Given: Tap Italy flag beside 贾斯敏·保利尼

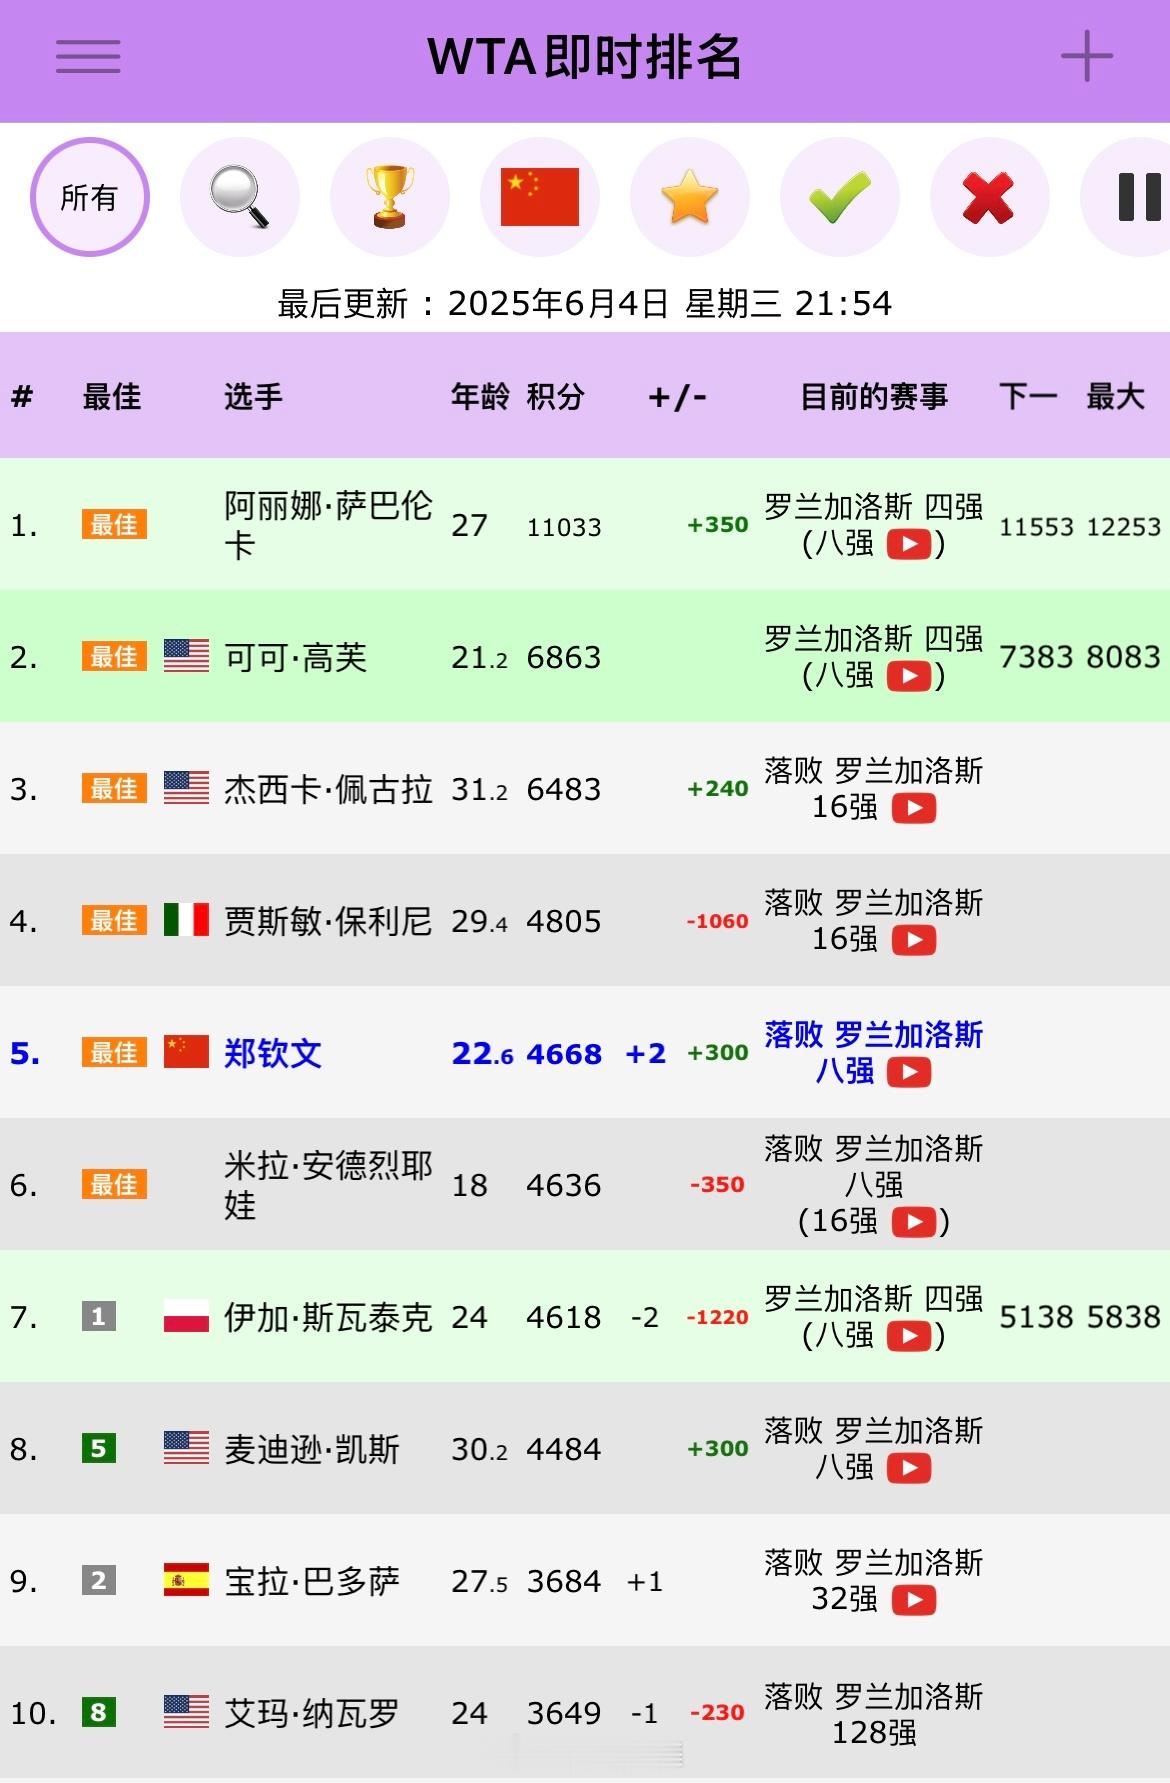Looking at the screenshot, I should pyautogui.click(x=186, y=921).
